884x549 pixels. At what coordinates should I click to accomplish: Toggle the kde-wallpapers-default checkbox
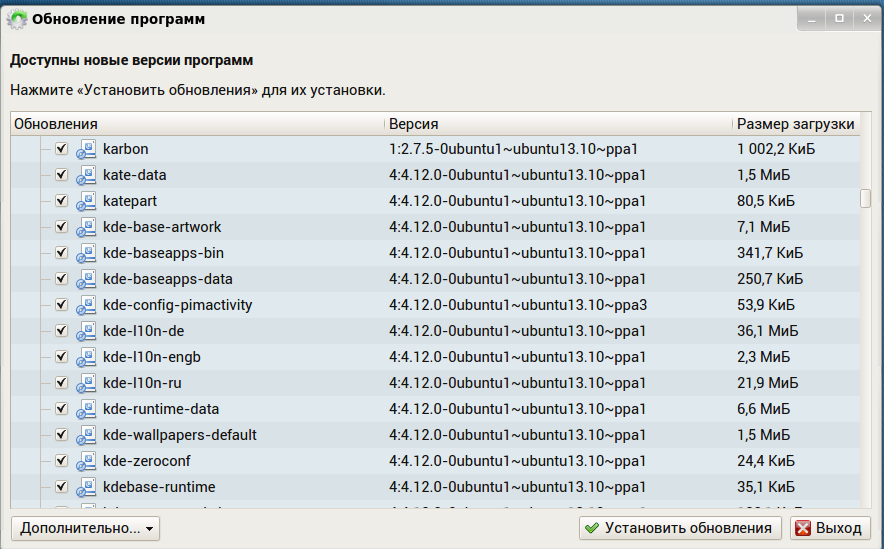61,435
